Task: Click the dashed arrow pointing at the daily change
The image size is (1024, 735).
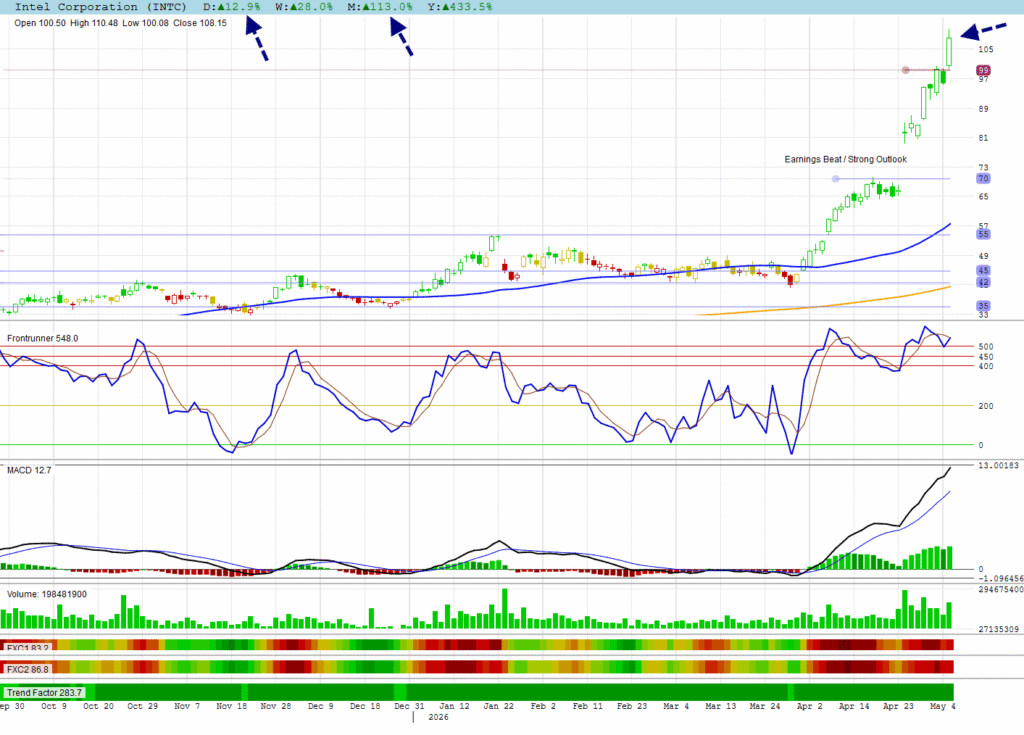Action: (257, 39)
